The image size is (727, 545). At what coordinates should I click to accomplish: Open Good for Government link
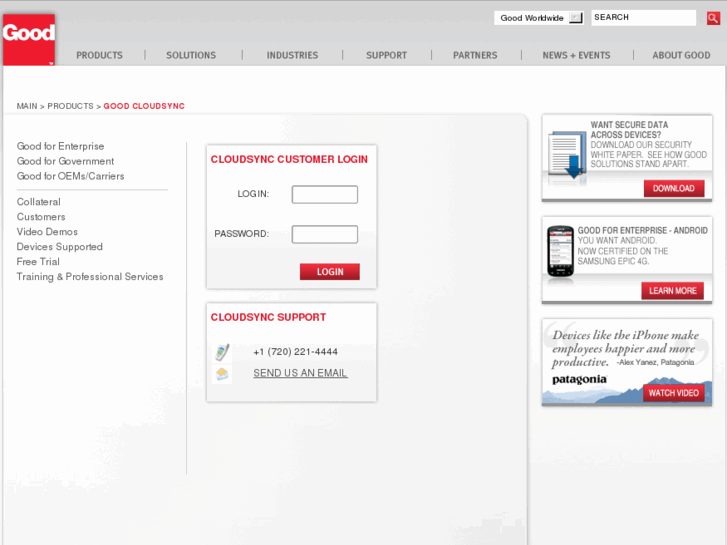pyautogui.click(x=65, y=161)
